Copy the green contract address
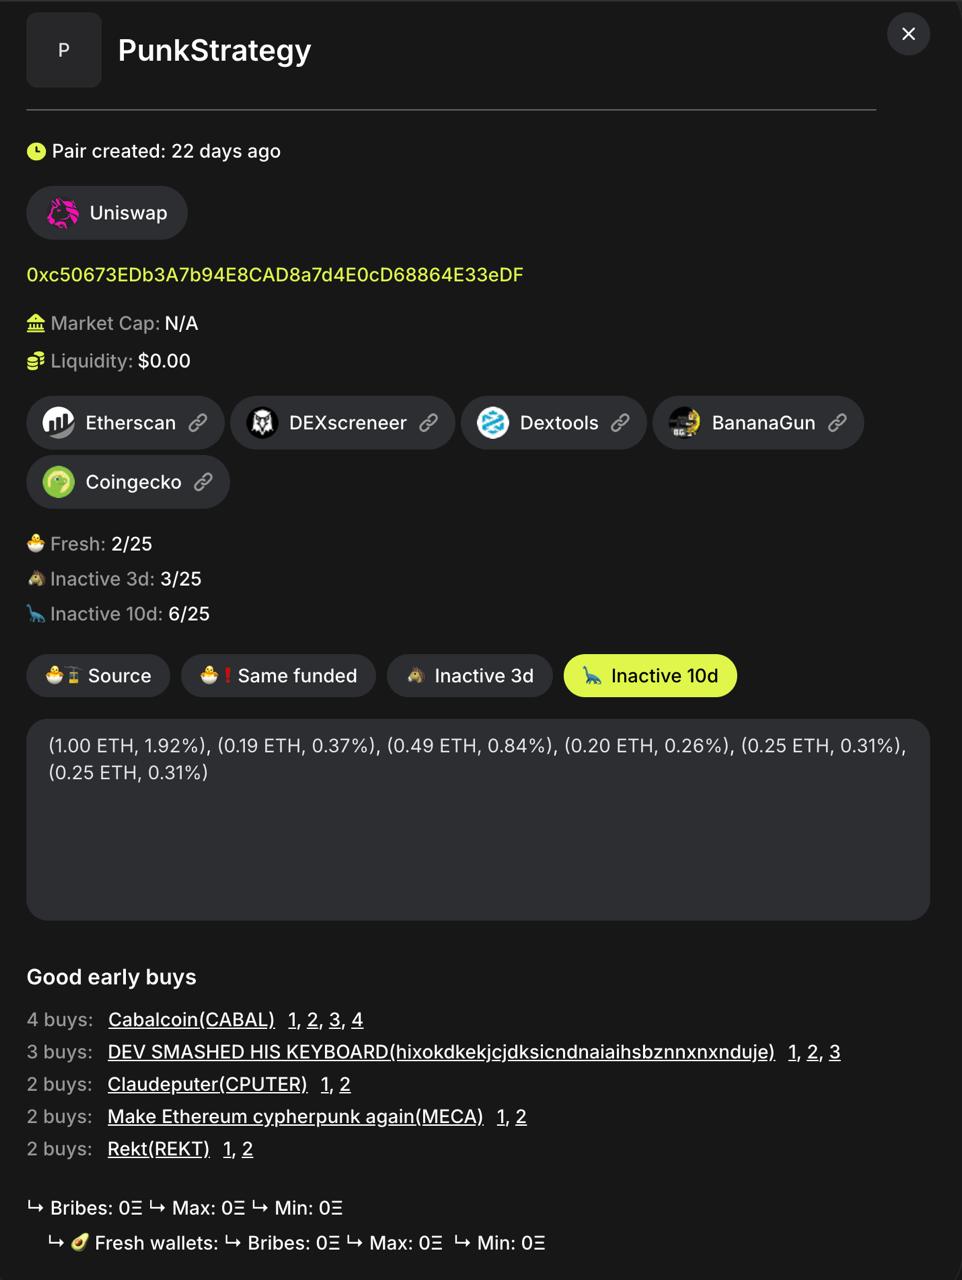This screenshot has width=962, height=1280. pyautogui.click(x=275, y=275)
